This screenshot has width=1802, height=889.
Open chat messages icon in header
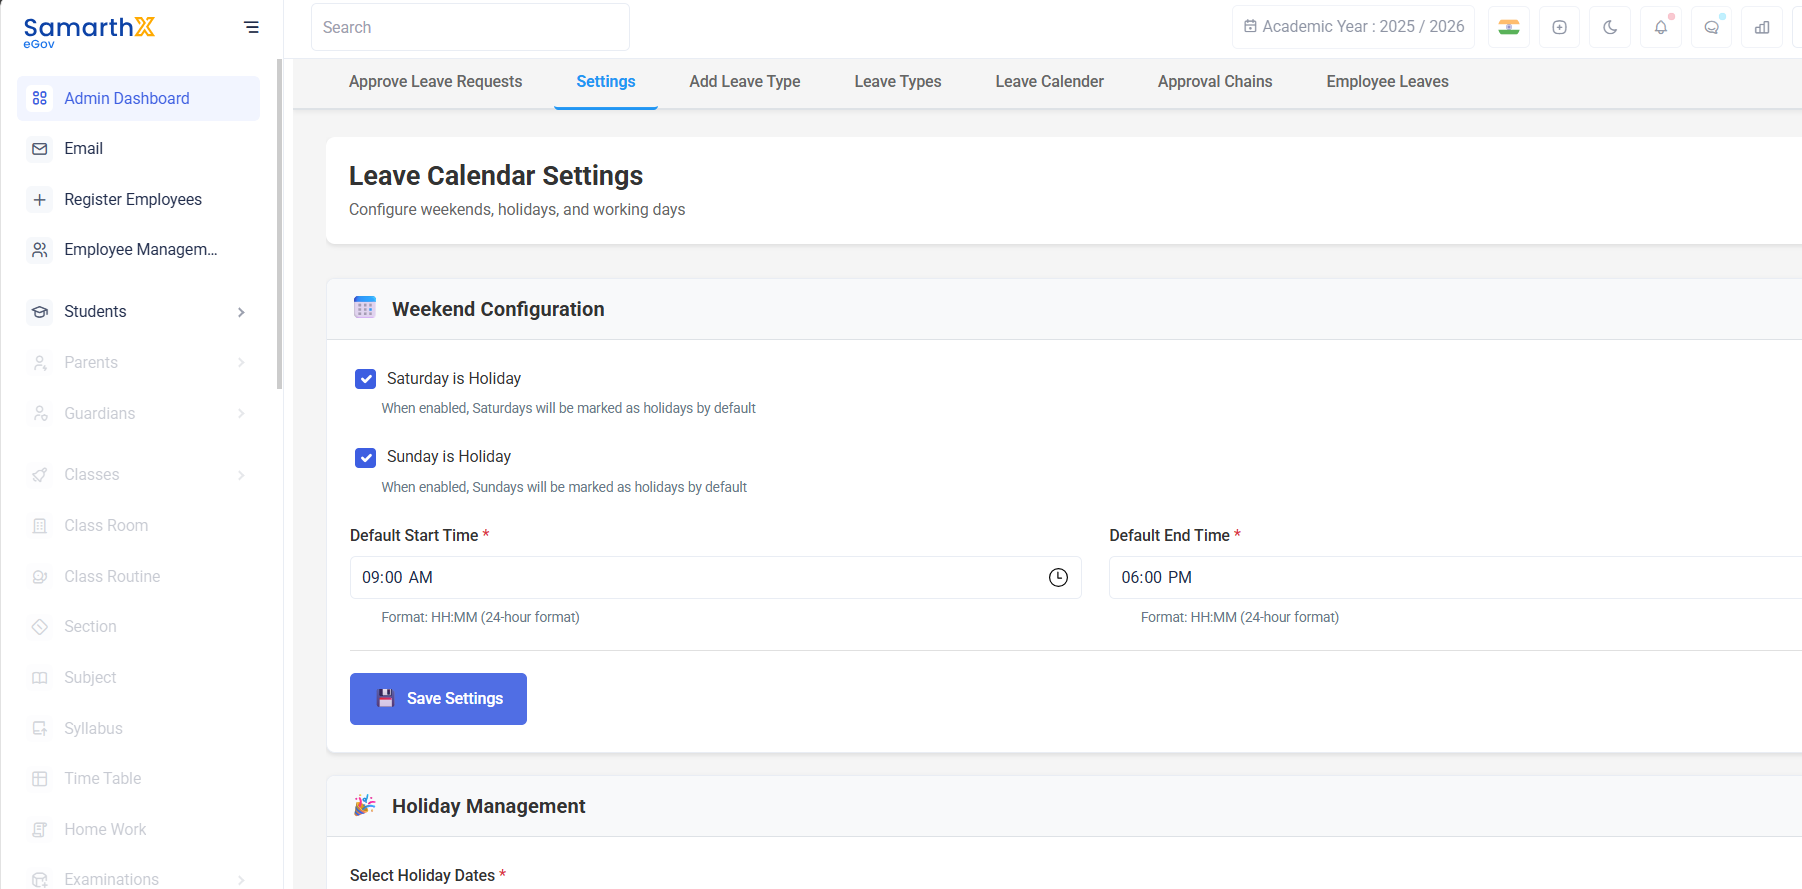(x=1712, y=27)
